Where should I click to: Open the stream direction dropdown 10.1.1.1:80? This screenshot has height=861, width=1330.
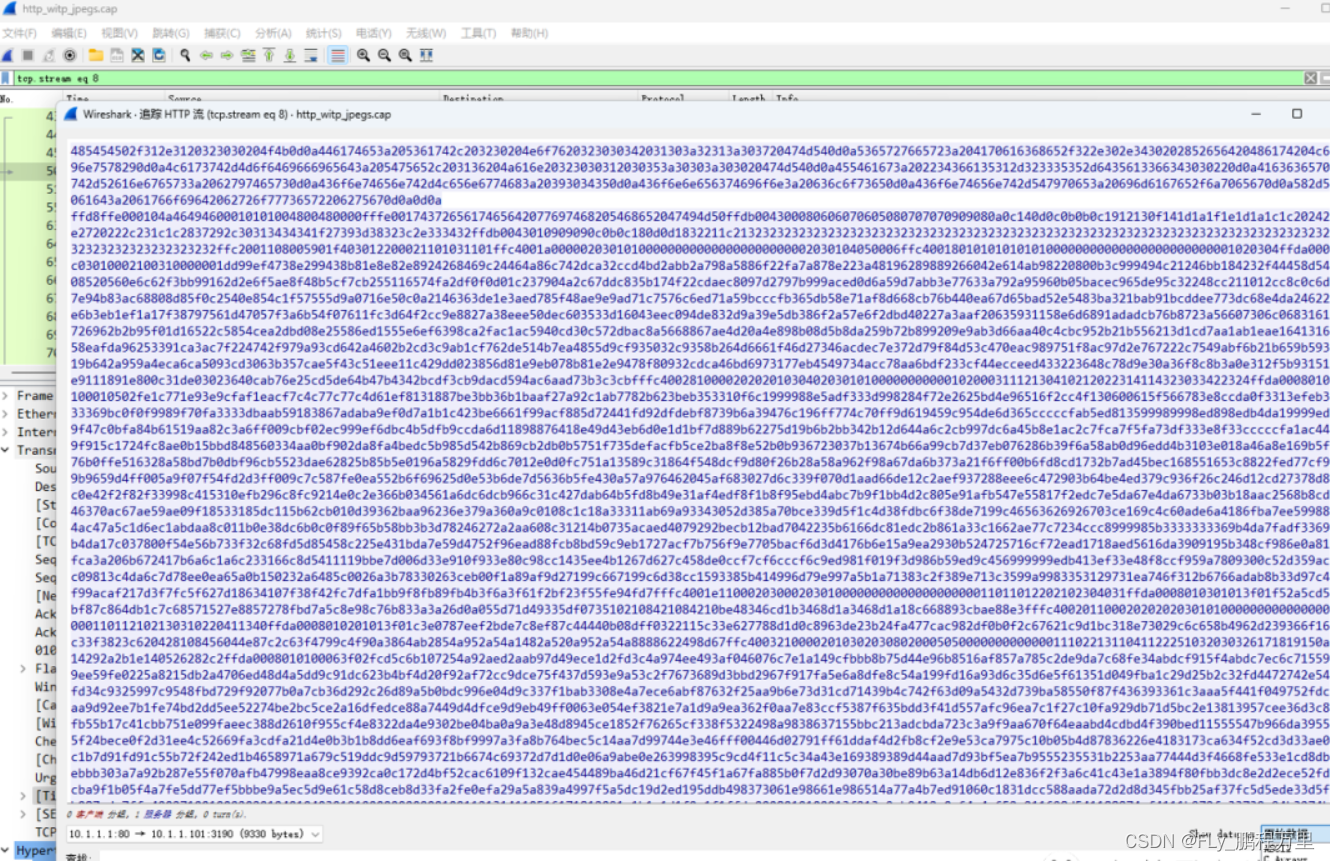(x=195, y=833)
